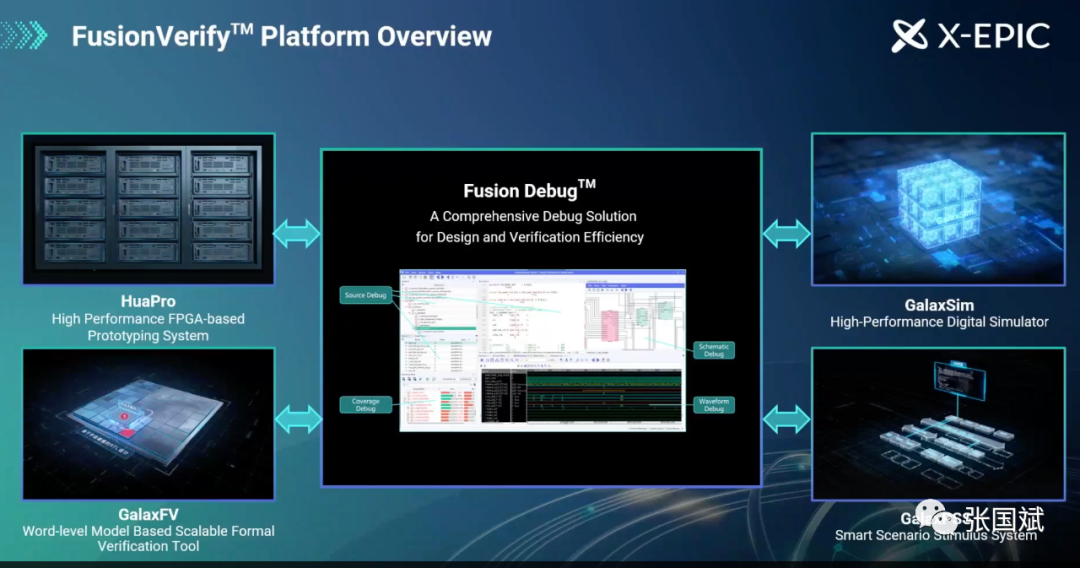Click the HuaPro product name
The height and width of the screenshot is (568, 1080).
click(148, 302)
